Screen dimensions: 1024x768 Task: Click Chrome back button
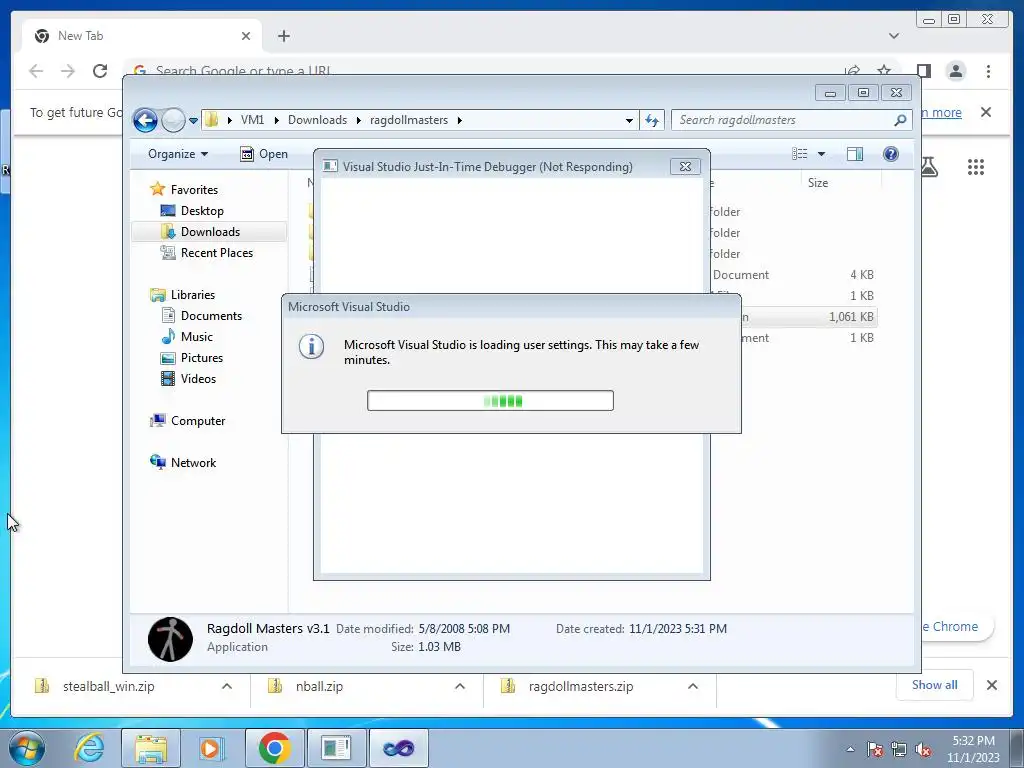pos(37,71)
